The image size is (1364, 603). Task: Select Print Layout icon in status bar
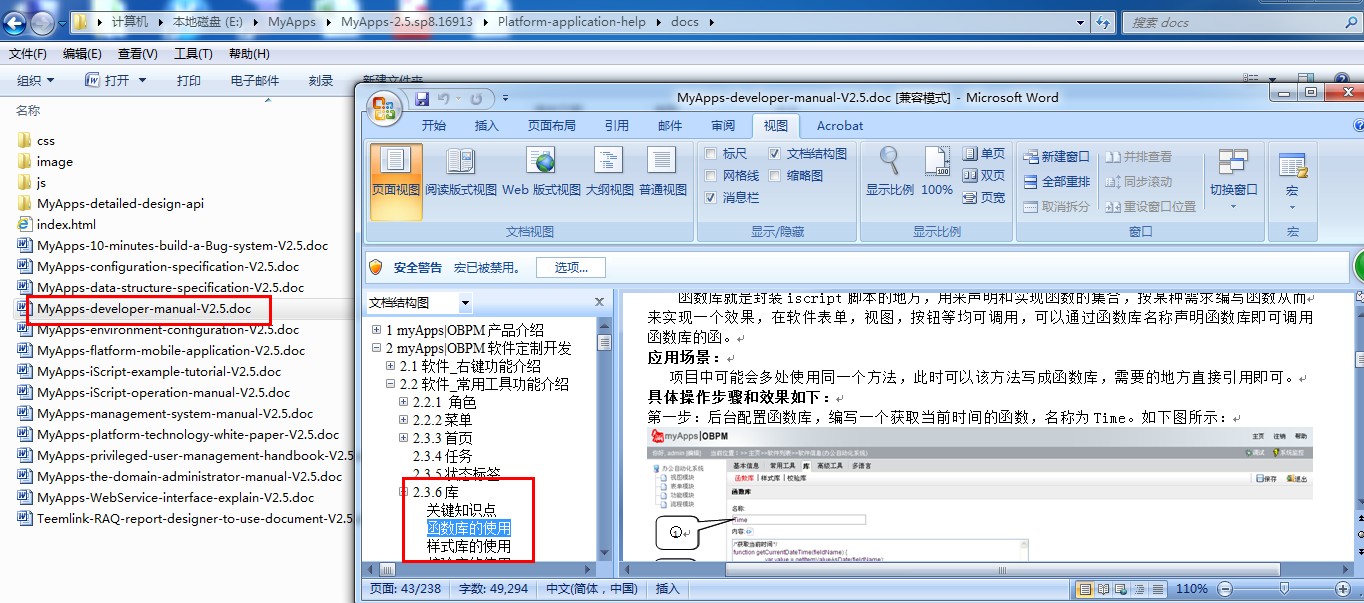pyautogui.click(x=1085, y=589)
